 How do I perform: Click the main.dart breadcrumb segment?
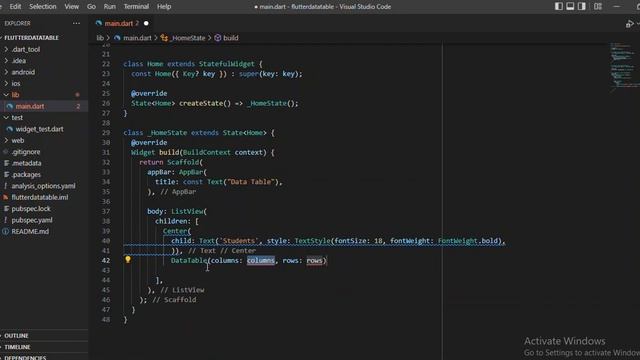click(x=137, y=38)
